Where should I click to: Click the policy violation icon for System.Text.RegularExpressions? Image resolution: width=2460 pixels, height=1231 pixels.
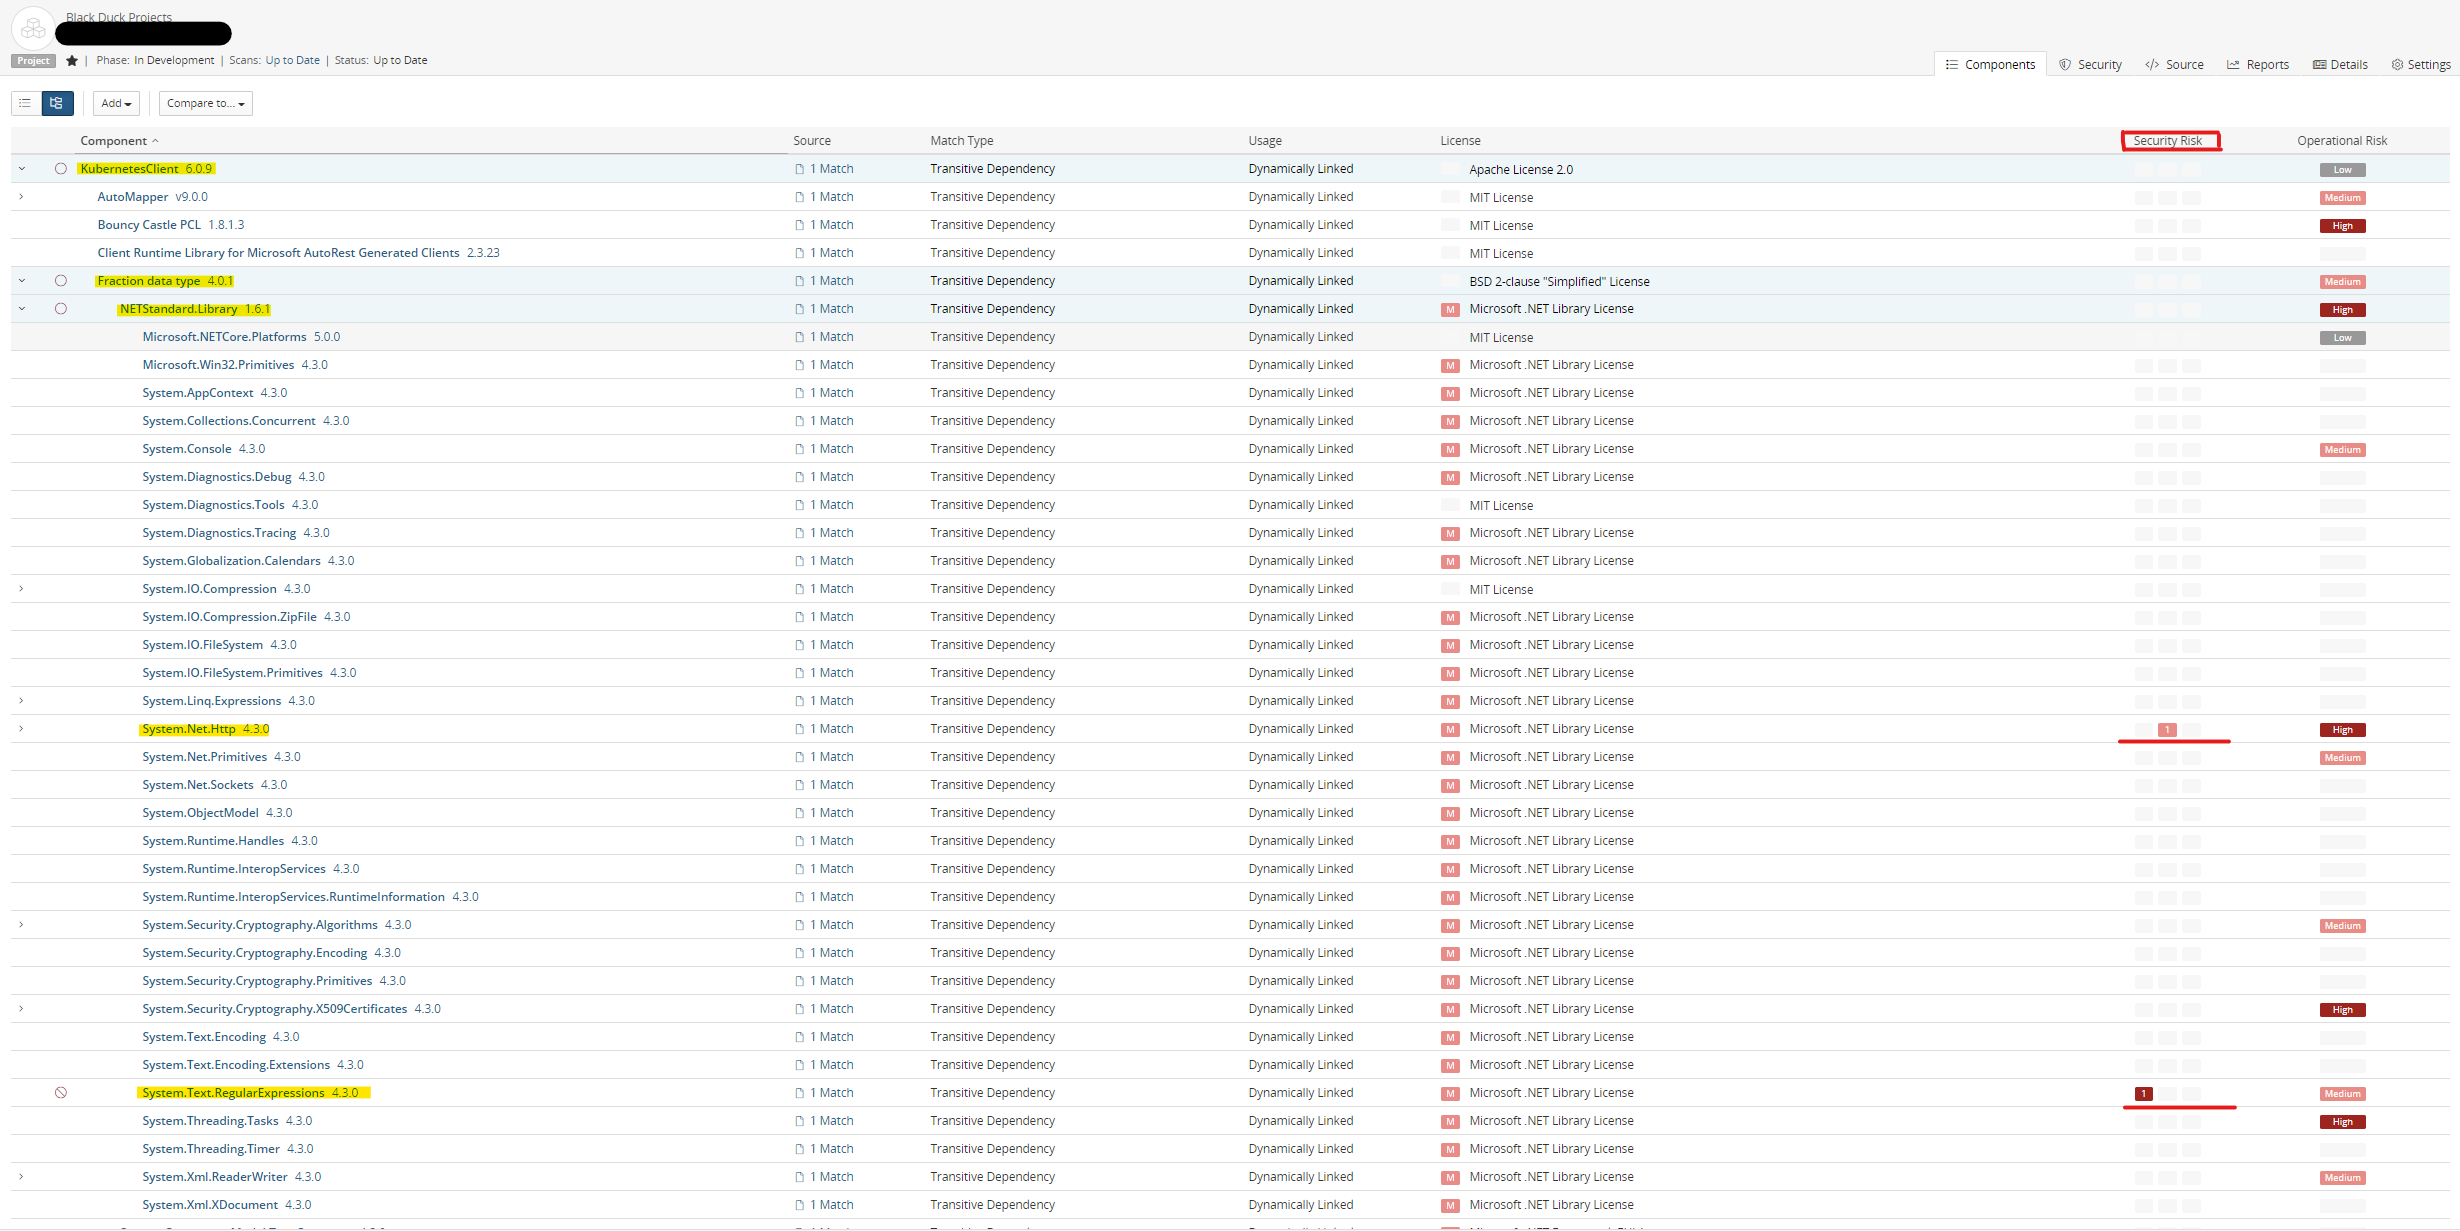pyautogui.click(x=61, y=1093)
